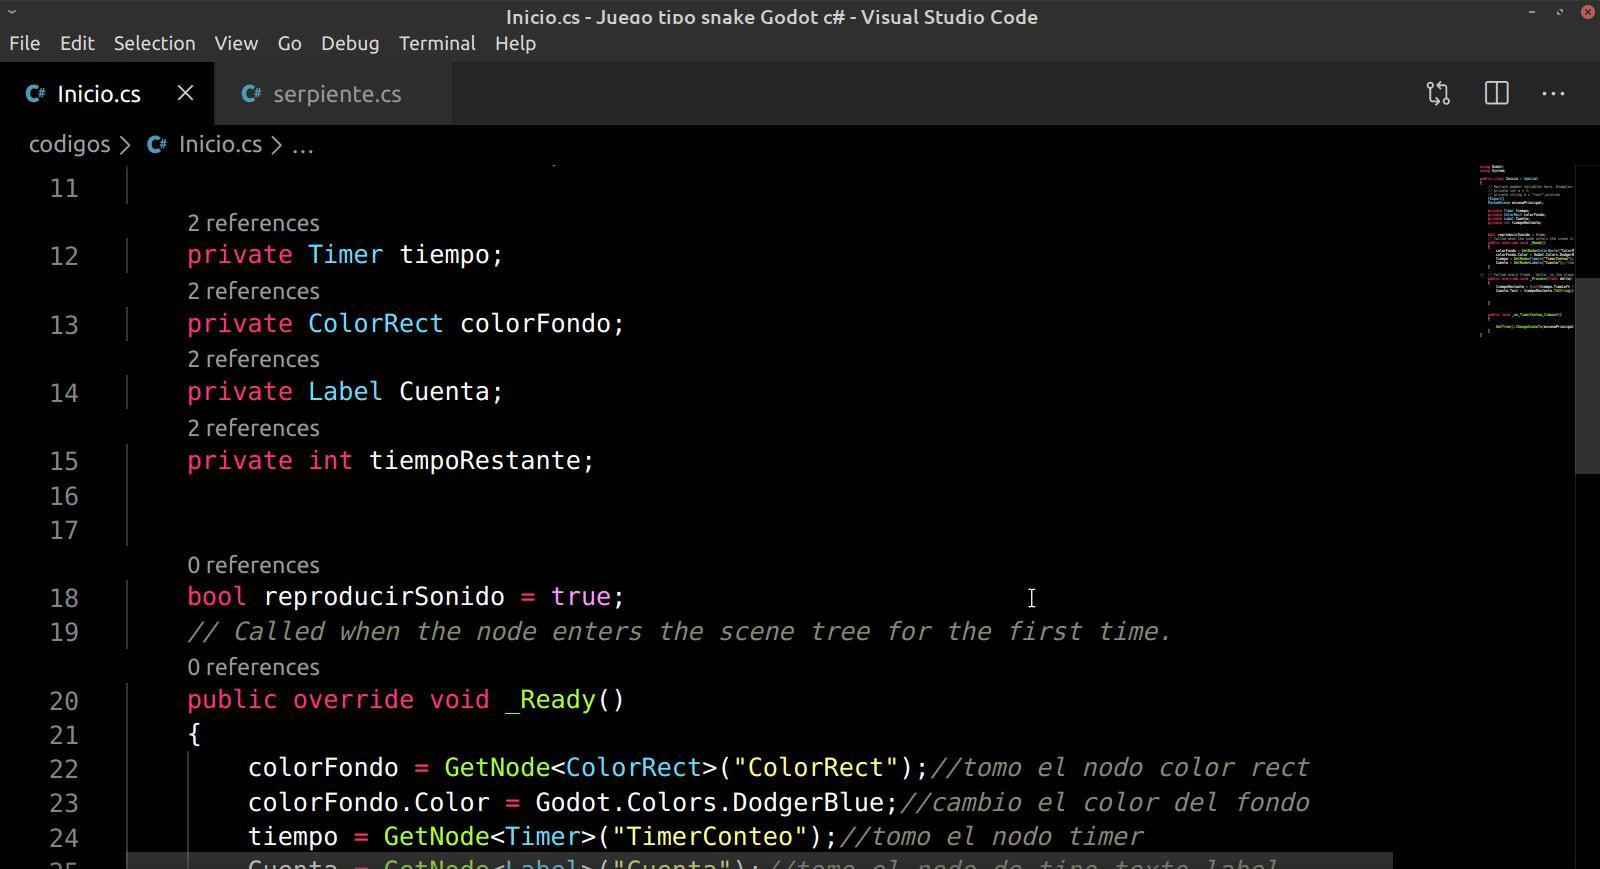
Task: Close the Visual Studio Code window
Action: 1587,12
